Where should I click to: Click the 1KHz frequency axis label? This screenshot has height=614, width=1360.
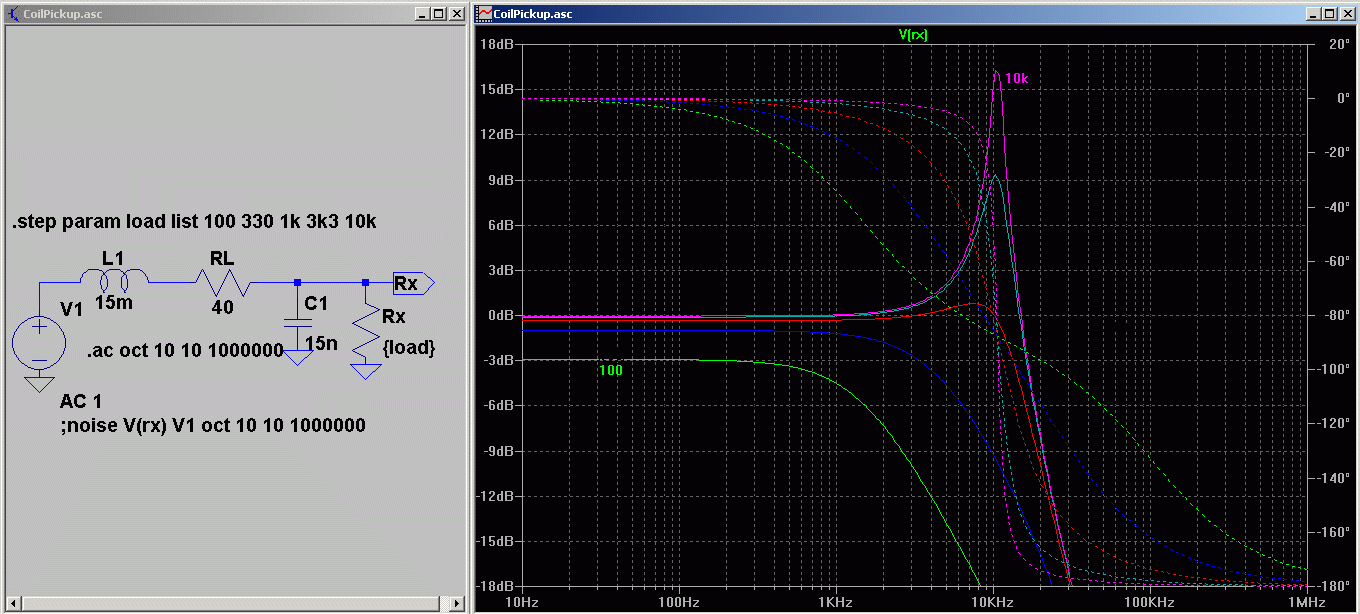point(835,602)
